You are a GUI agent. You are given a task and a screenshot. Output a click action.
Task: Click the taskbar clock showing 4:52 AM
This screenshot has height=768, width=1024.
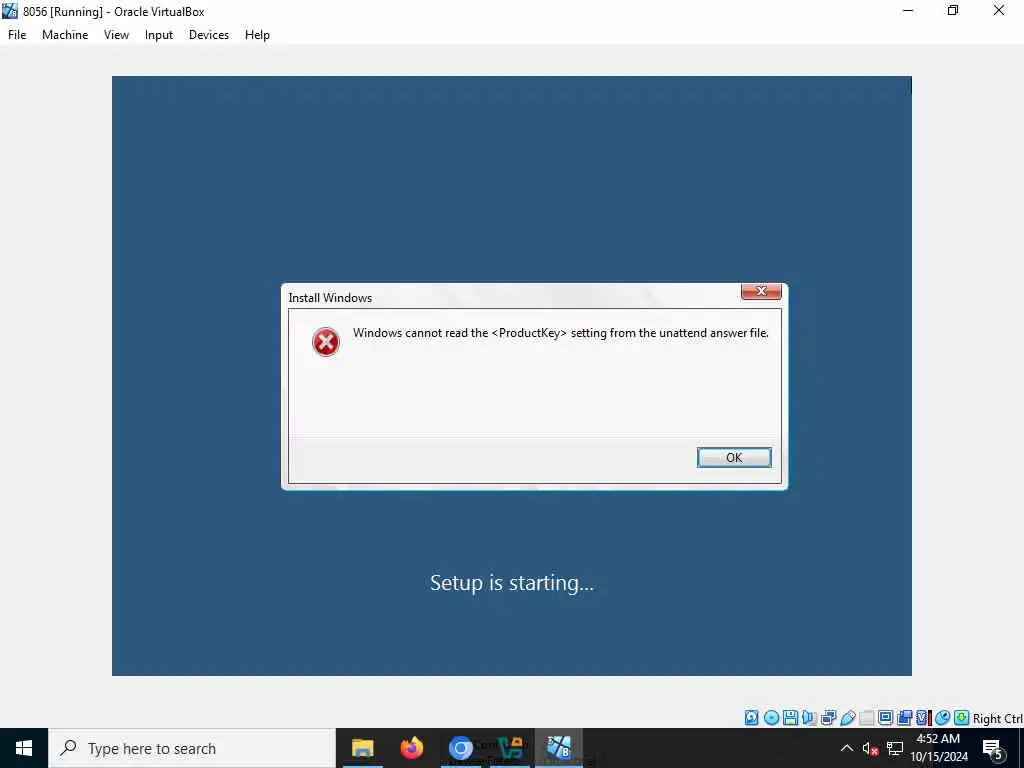[x=939, y=748]
